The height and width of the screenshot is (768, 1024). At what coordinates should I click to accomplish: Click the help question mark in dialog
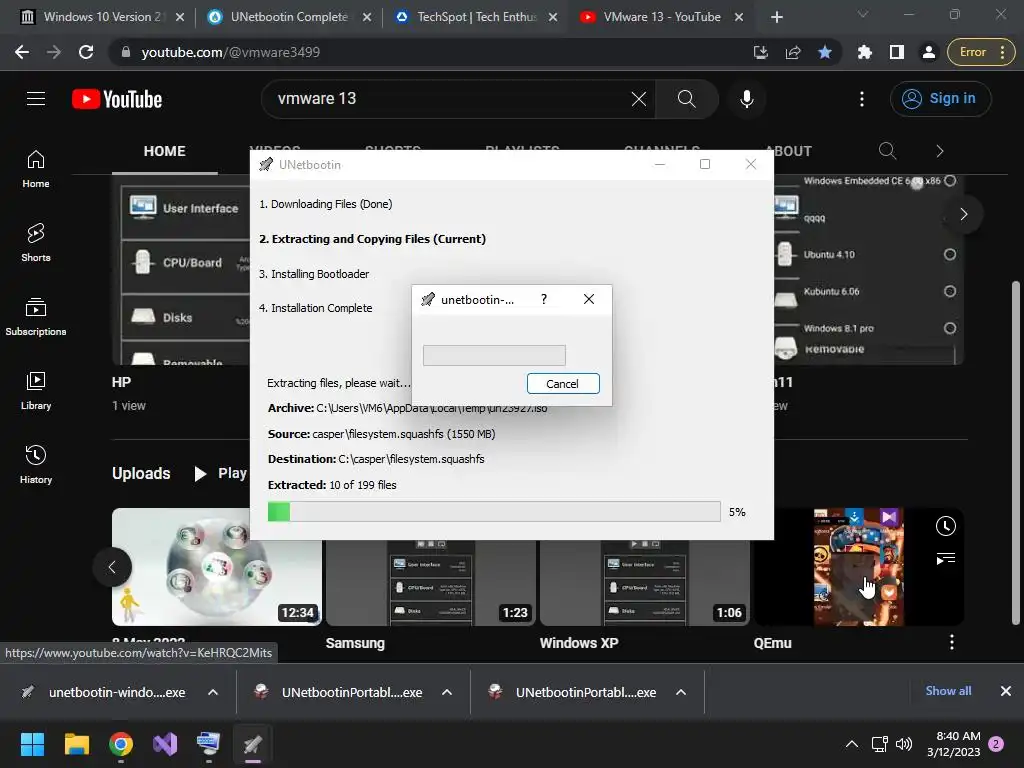pos(544,299)
